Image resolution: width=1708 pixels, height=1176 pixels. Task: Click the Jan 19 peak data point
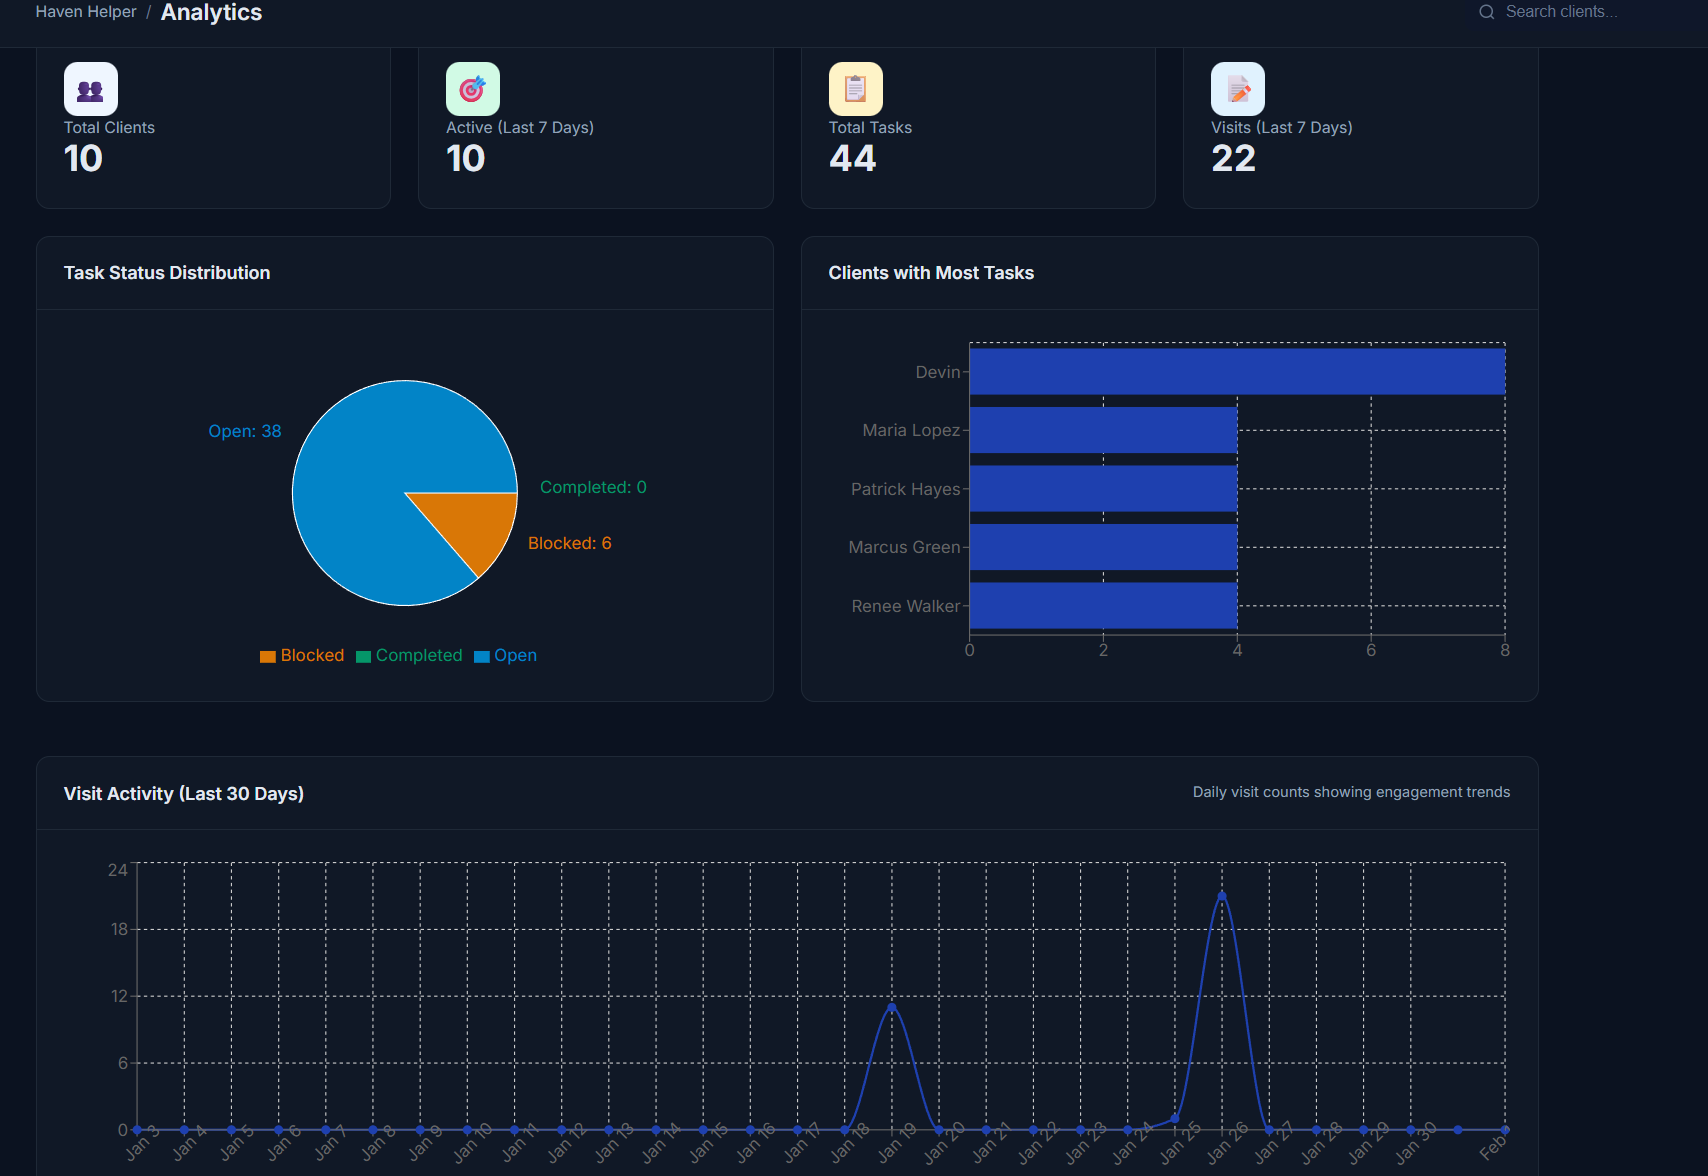click(891, 1007)
